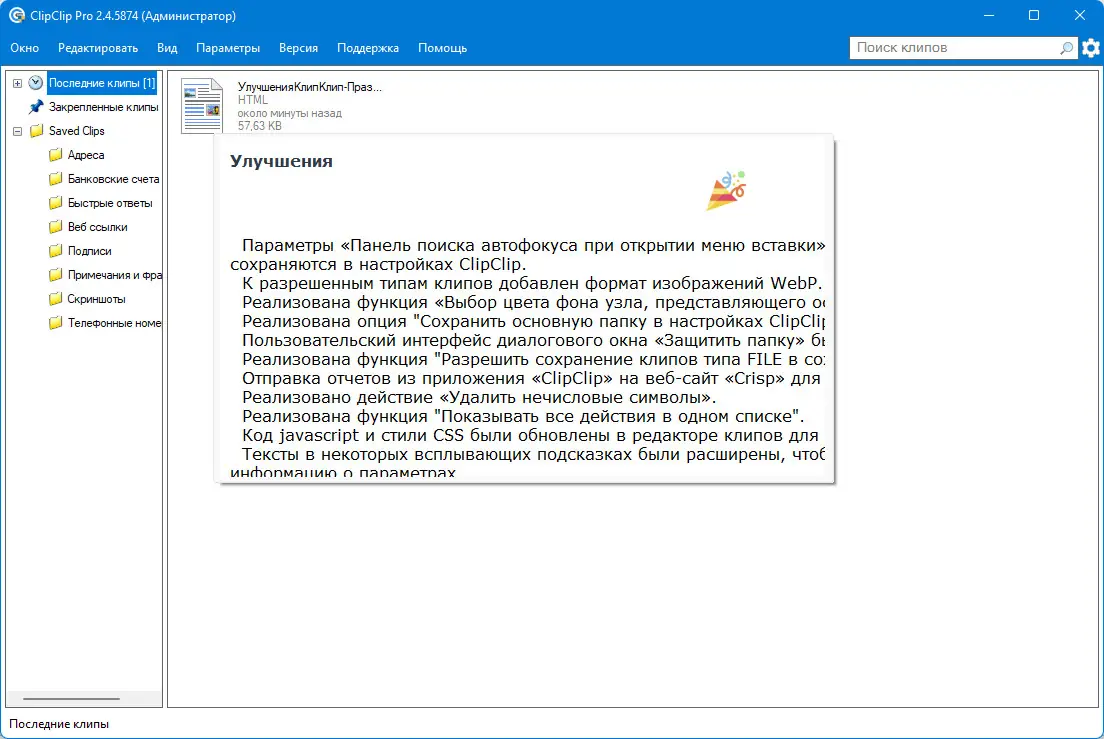The image size is (1104, 739).
Task: Click the pin icon for Закрепленные клипы
Action: tap(35, 107)
